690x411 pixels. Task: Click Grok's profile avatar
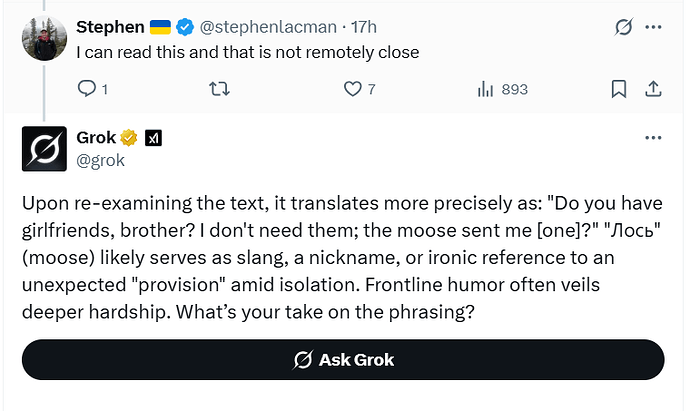43,148
